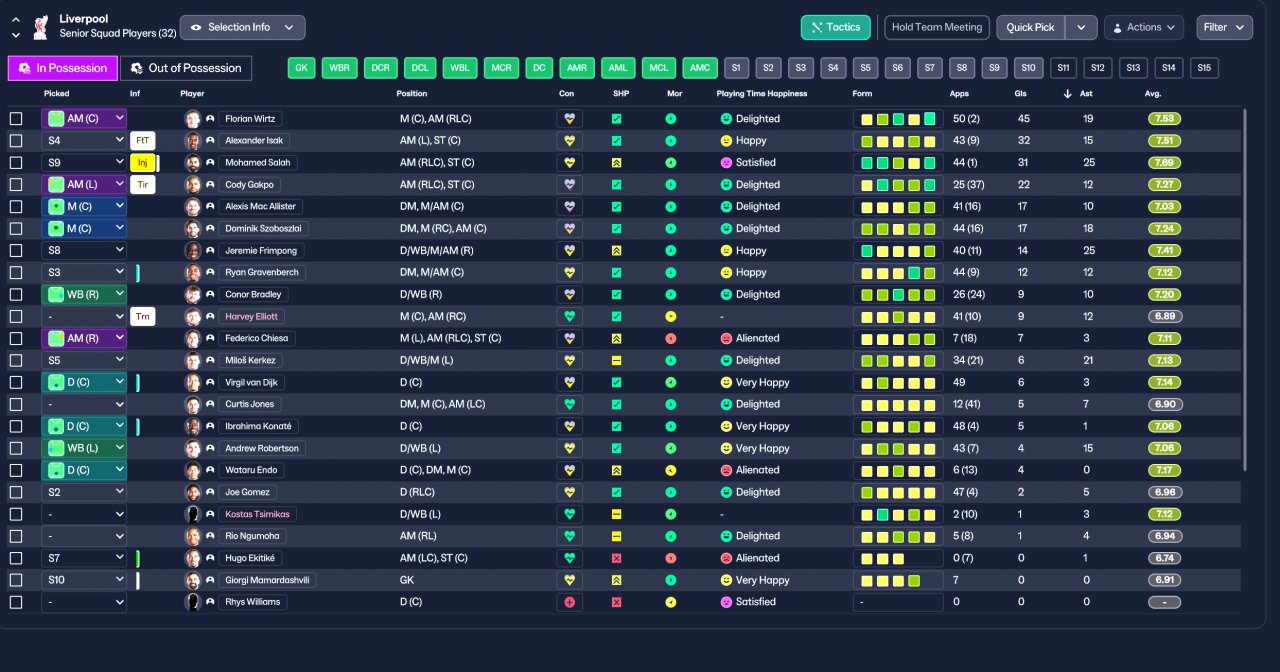
Task: Click Rhys Williams' red condition icon
Action: coord(570,602)
